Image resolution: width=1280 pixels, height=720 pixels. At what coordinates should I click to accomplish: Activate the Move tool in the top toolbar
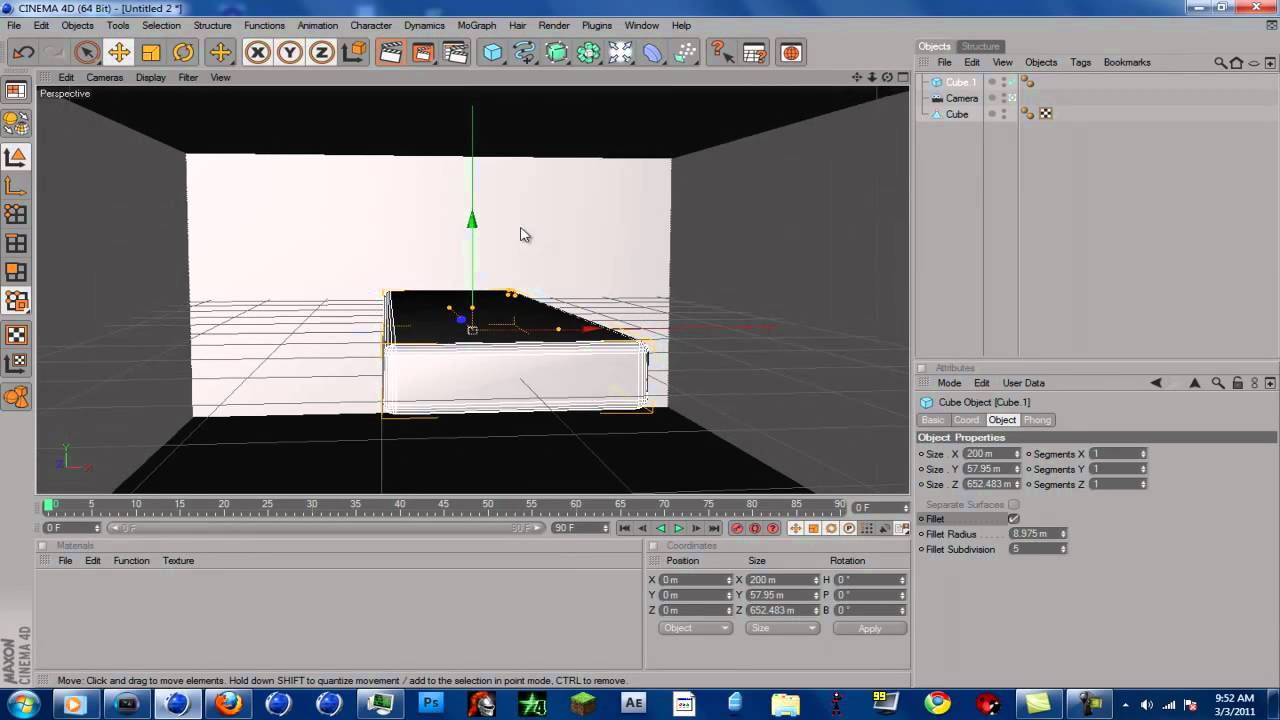tap(119, 53)
